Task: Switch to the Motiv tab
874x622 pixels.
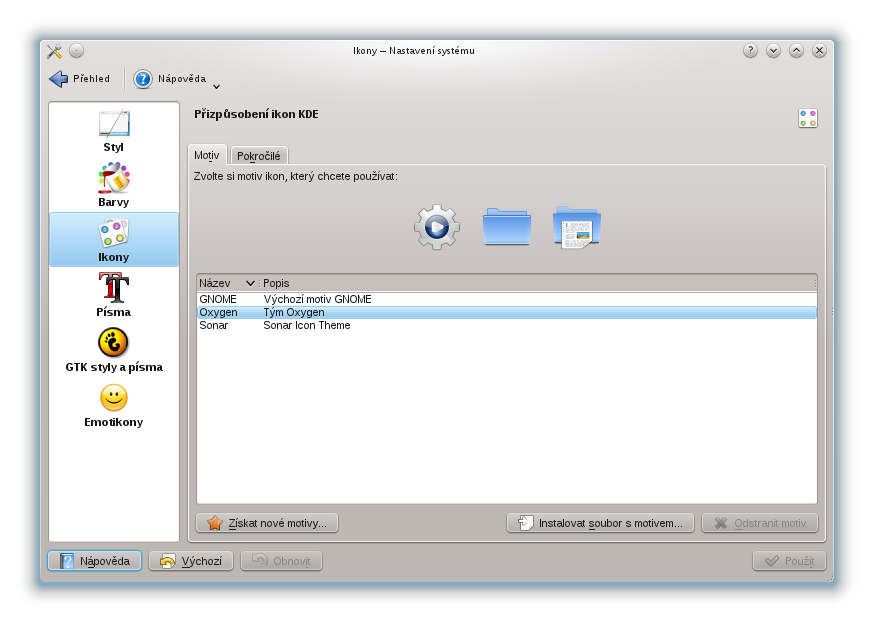Action: point(207,156)
